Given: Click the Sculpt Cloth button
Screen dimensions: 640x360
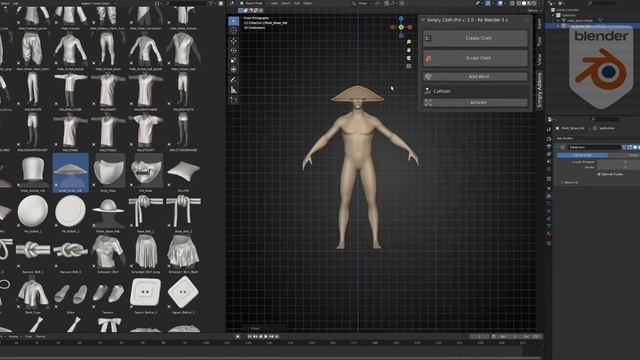Looking at the screenshot, I should tap(476, 58).
